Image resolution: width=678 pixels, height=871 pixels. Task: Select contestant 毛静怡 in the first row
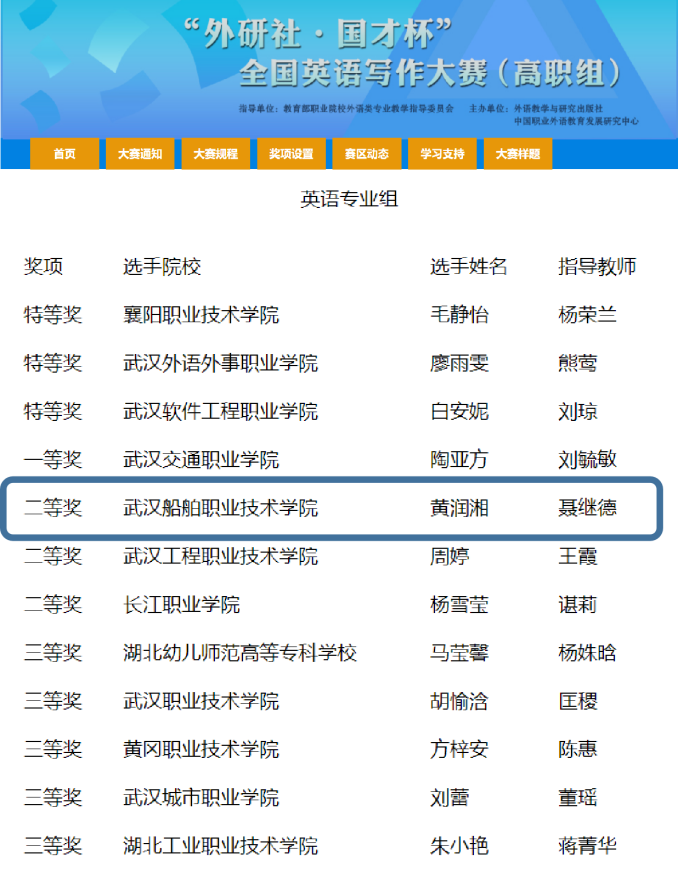[x=459, y=315]
